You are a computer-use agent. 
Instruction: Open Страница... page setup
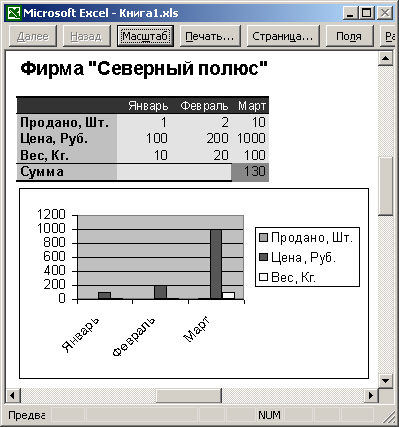coord(283,36)
